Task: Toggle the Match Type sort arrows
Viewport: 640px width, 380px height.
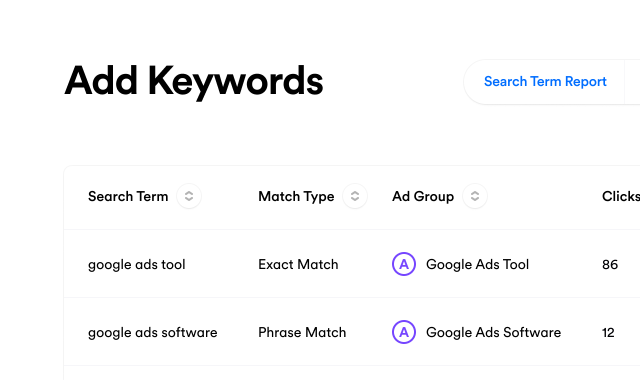Action: [355, 196]
